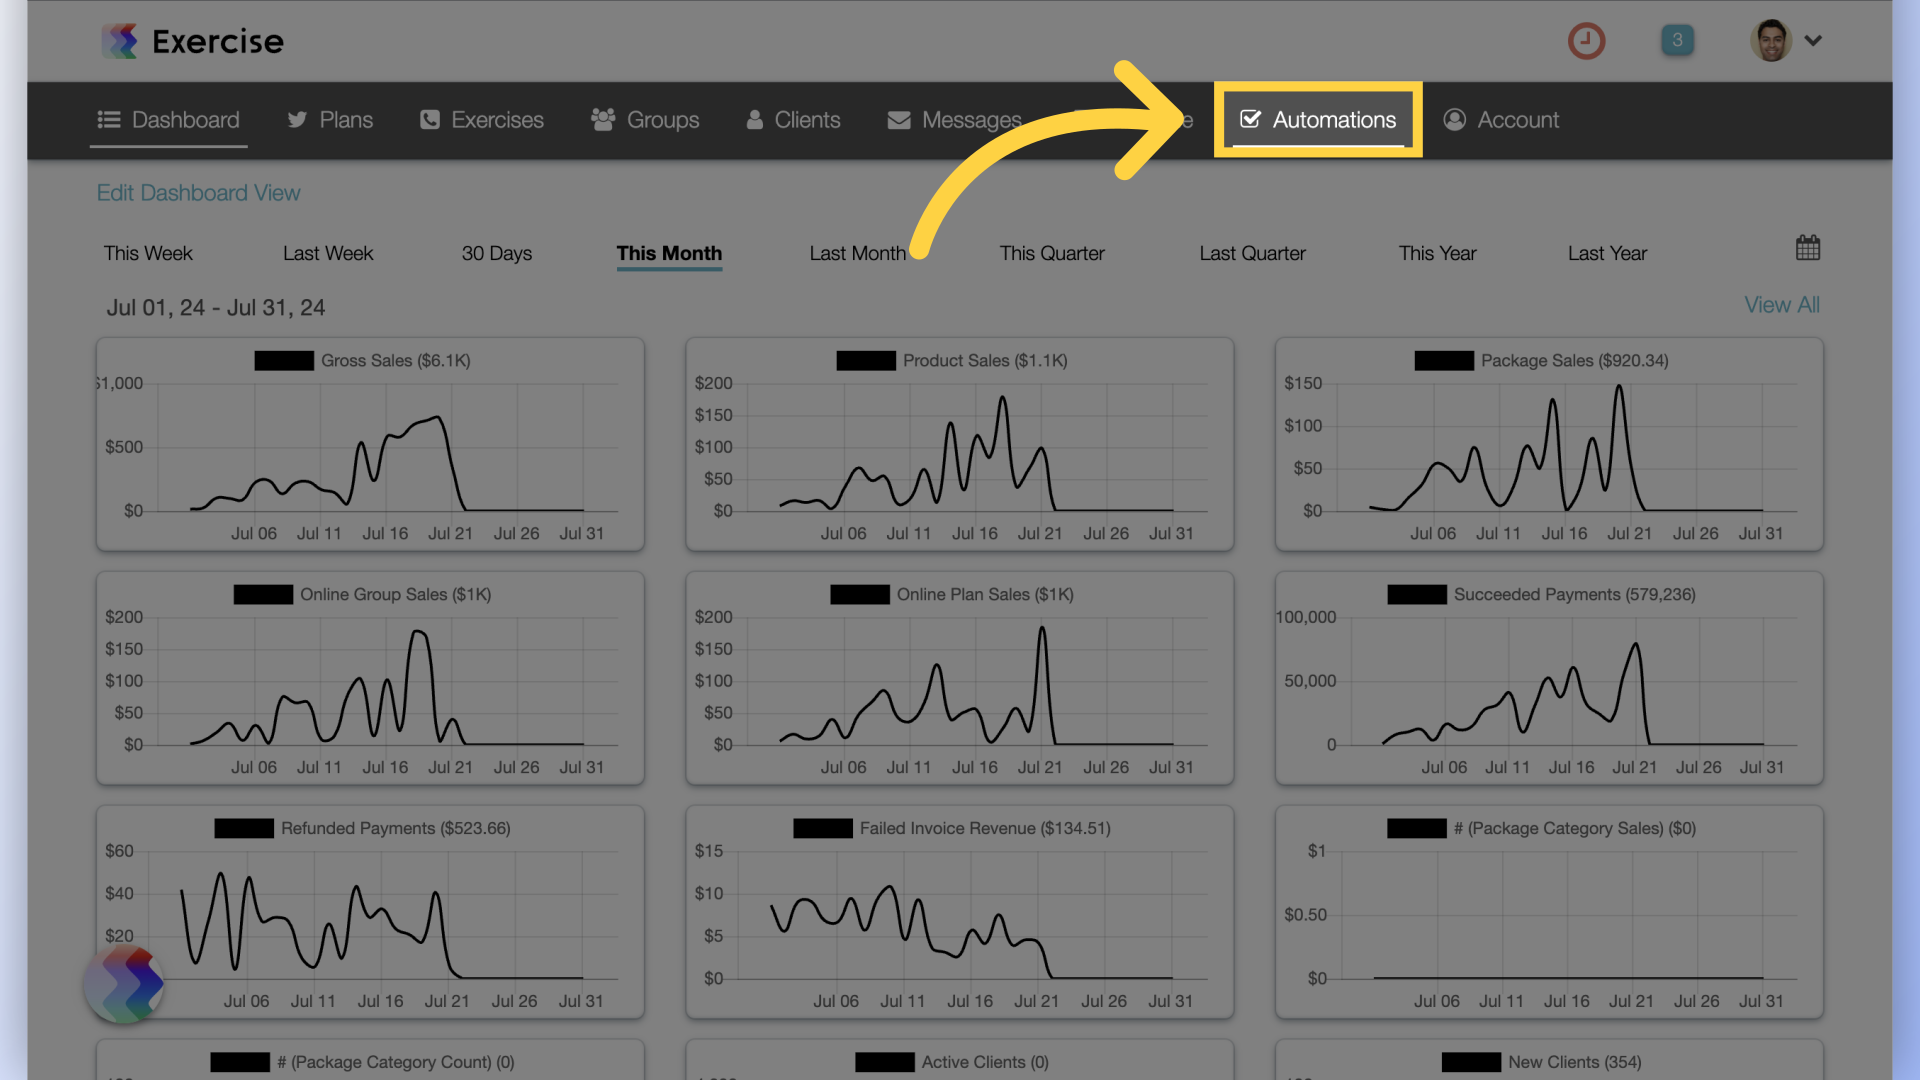Toggle the Succeeded Payments legend swatch
Viewport: 1920px width, 1080px height.
tap(1417, 595)
